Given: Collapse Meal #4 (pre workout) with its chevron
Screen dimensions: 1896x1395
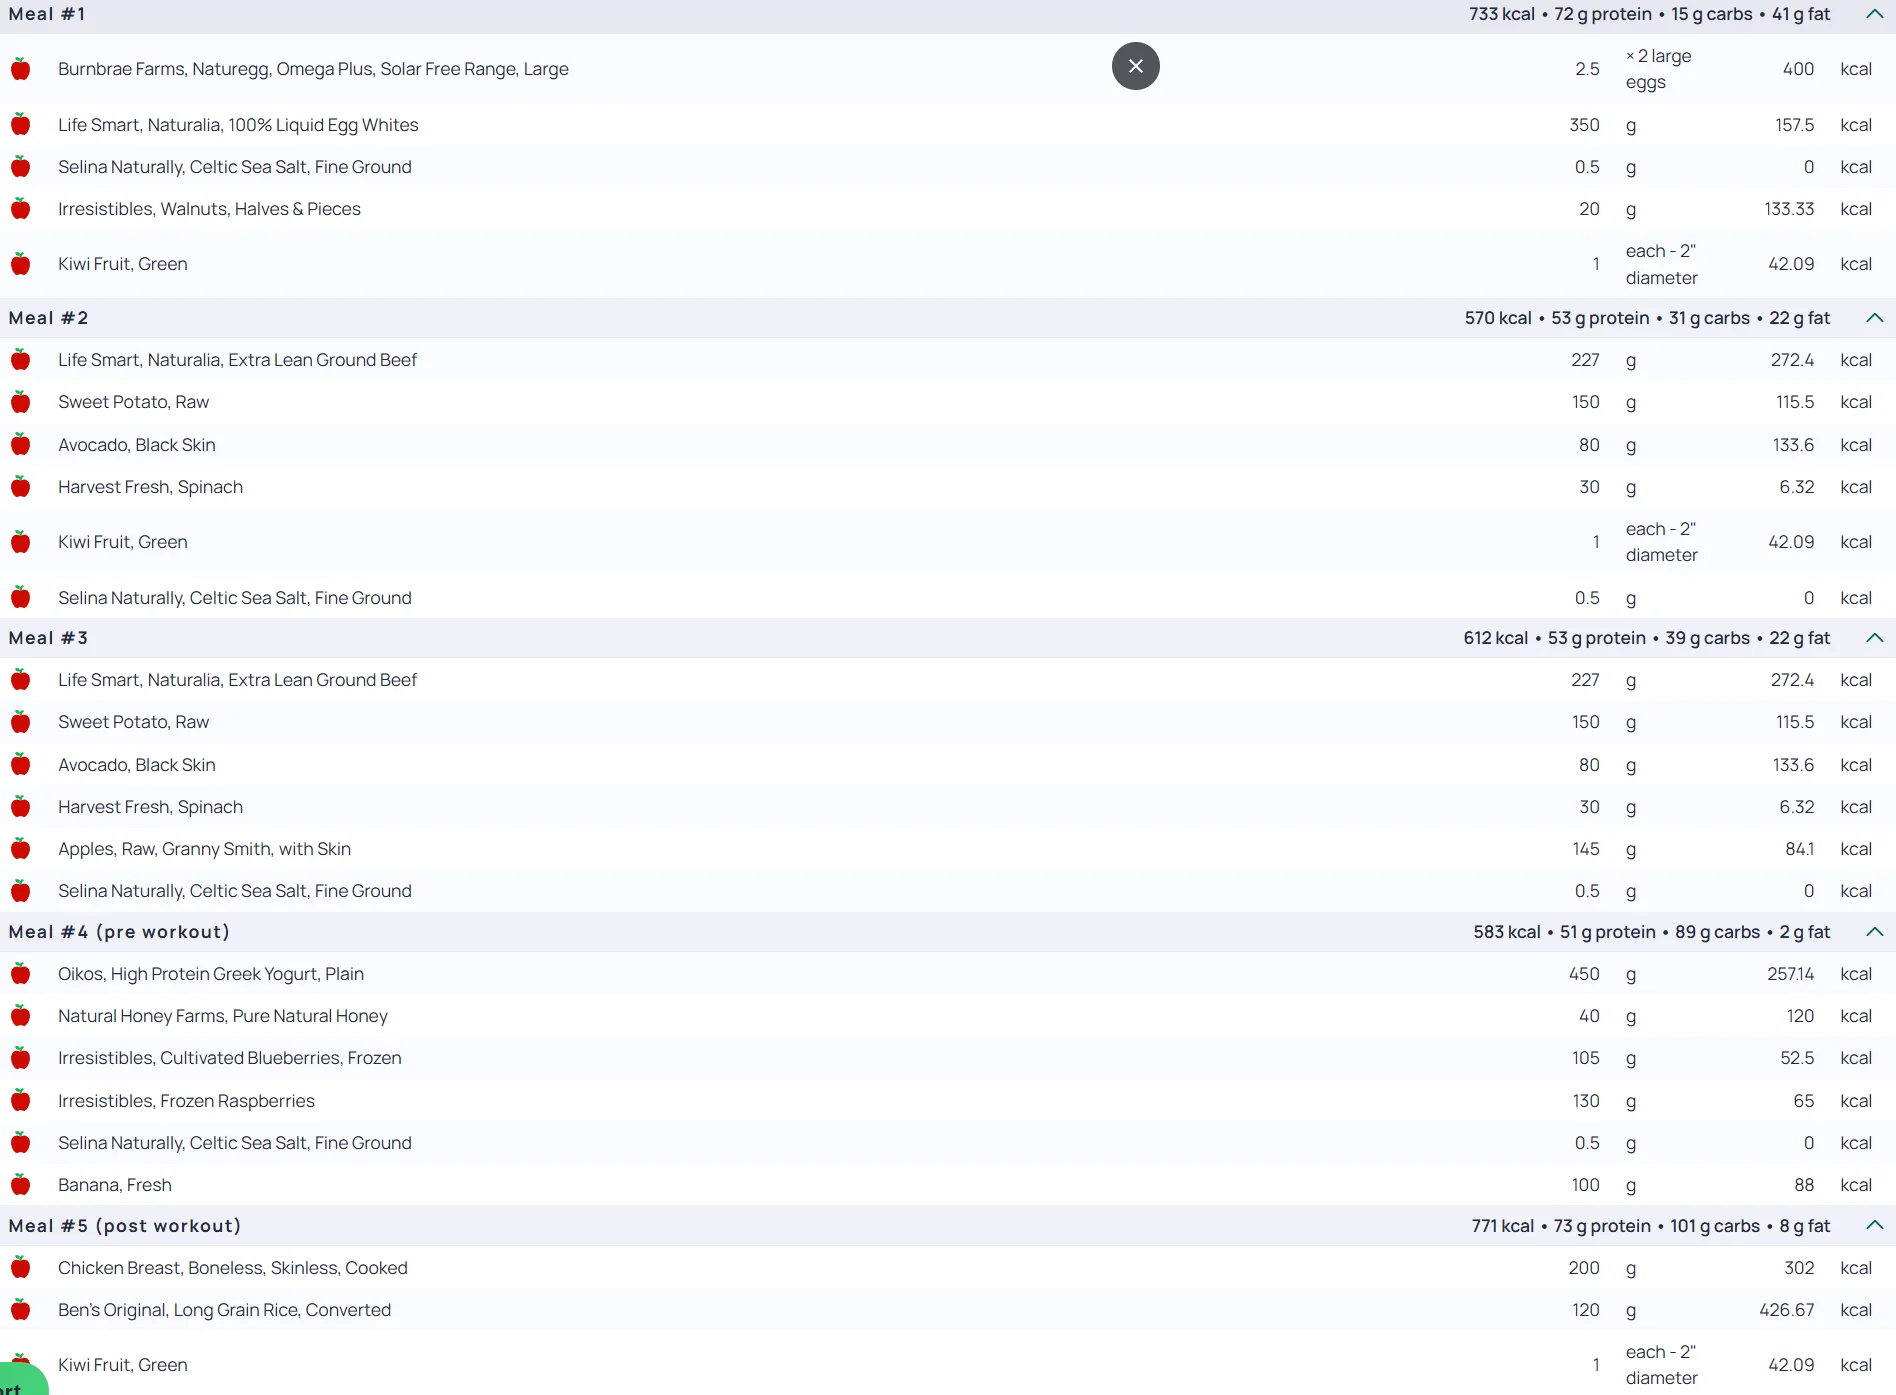Looking at the screenshot, I should 1874,932.
